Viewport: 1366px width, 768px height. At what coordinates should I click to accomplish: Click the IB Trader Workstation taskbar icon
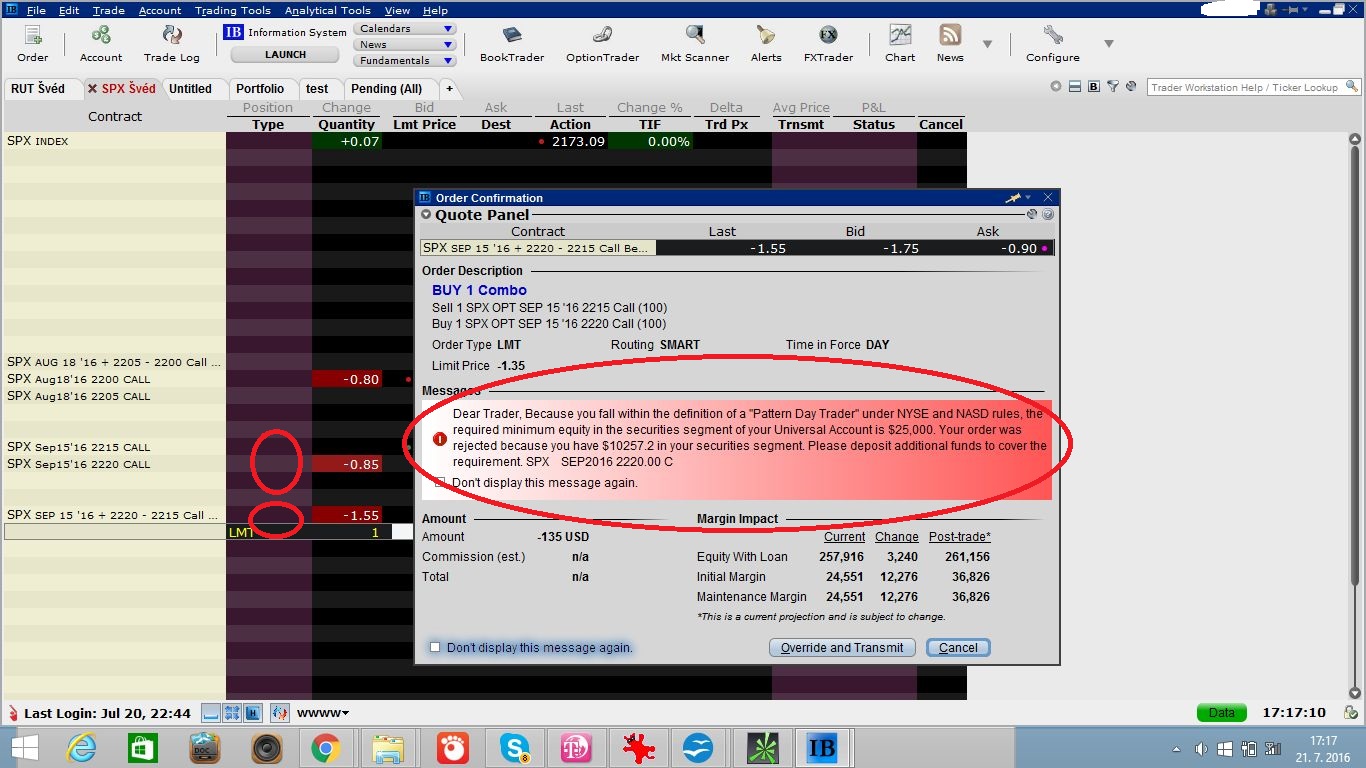pyautogui.click(x=821, y=747)
